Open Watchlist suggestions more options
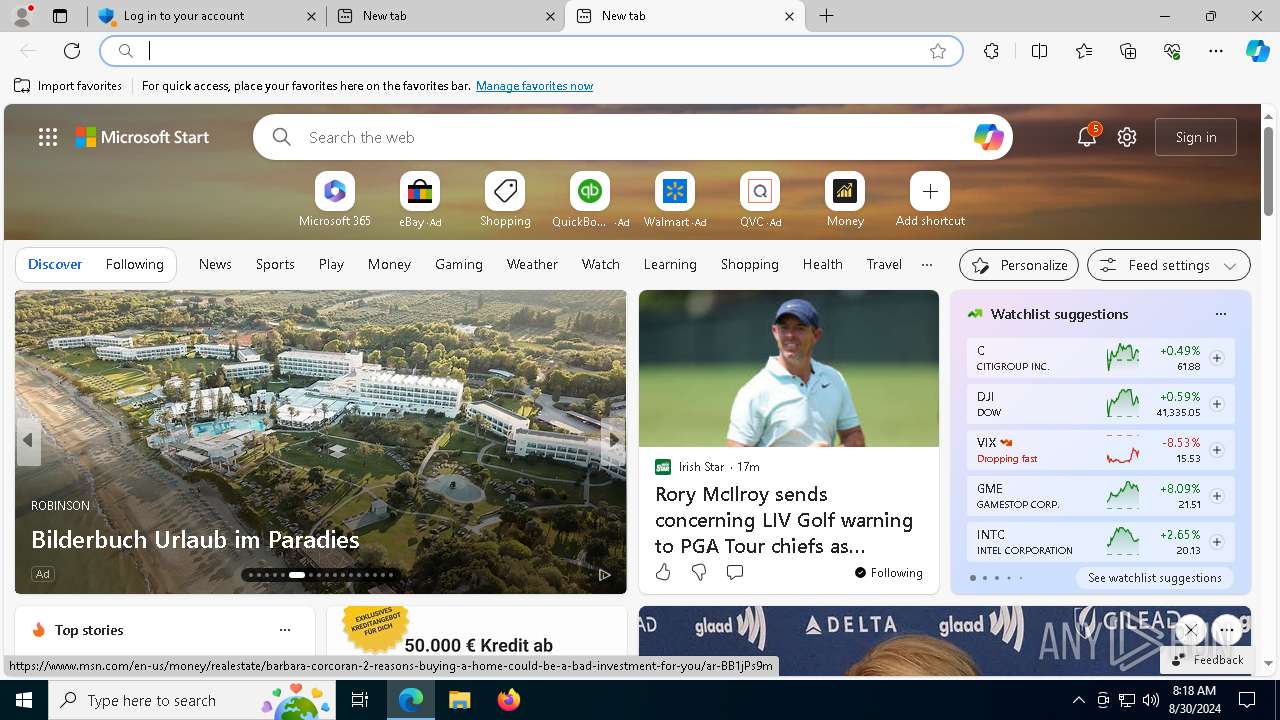 pyautogui.click(x=1220, y=314)
